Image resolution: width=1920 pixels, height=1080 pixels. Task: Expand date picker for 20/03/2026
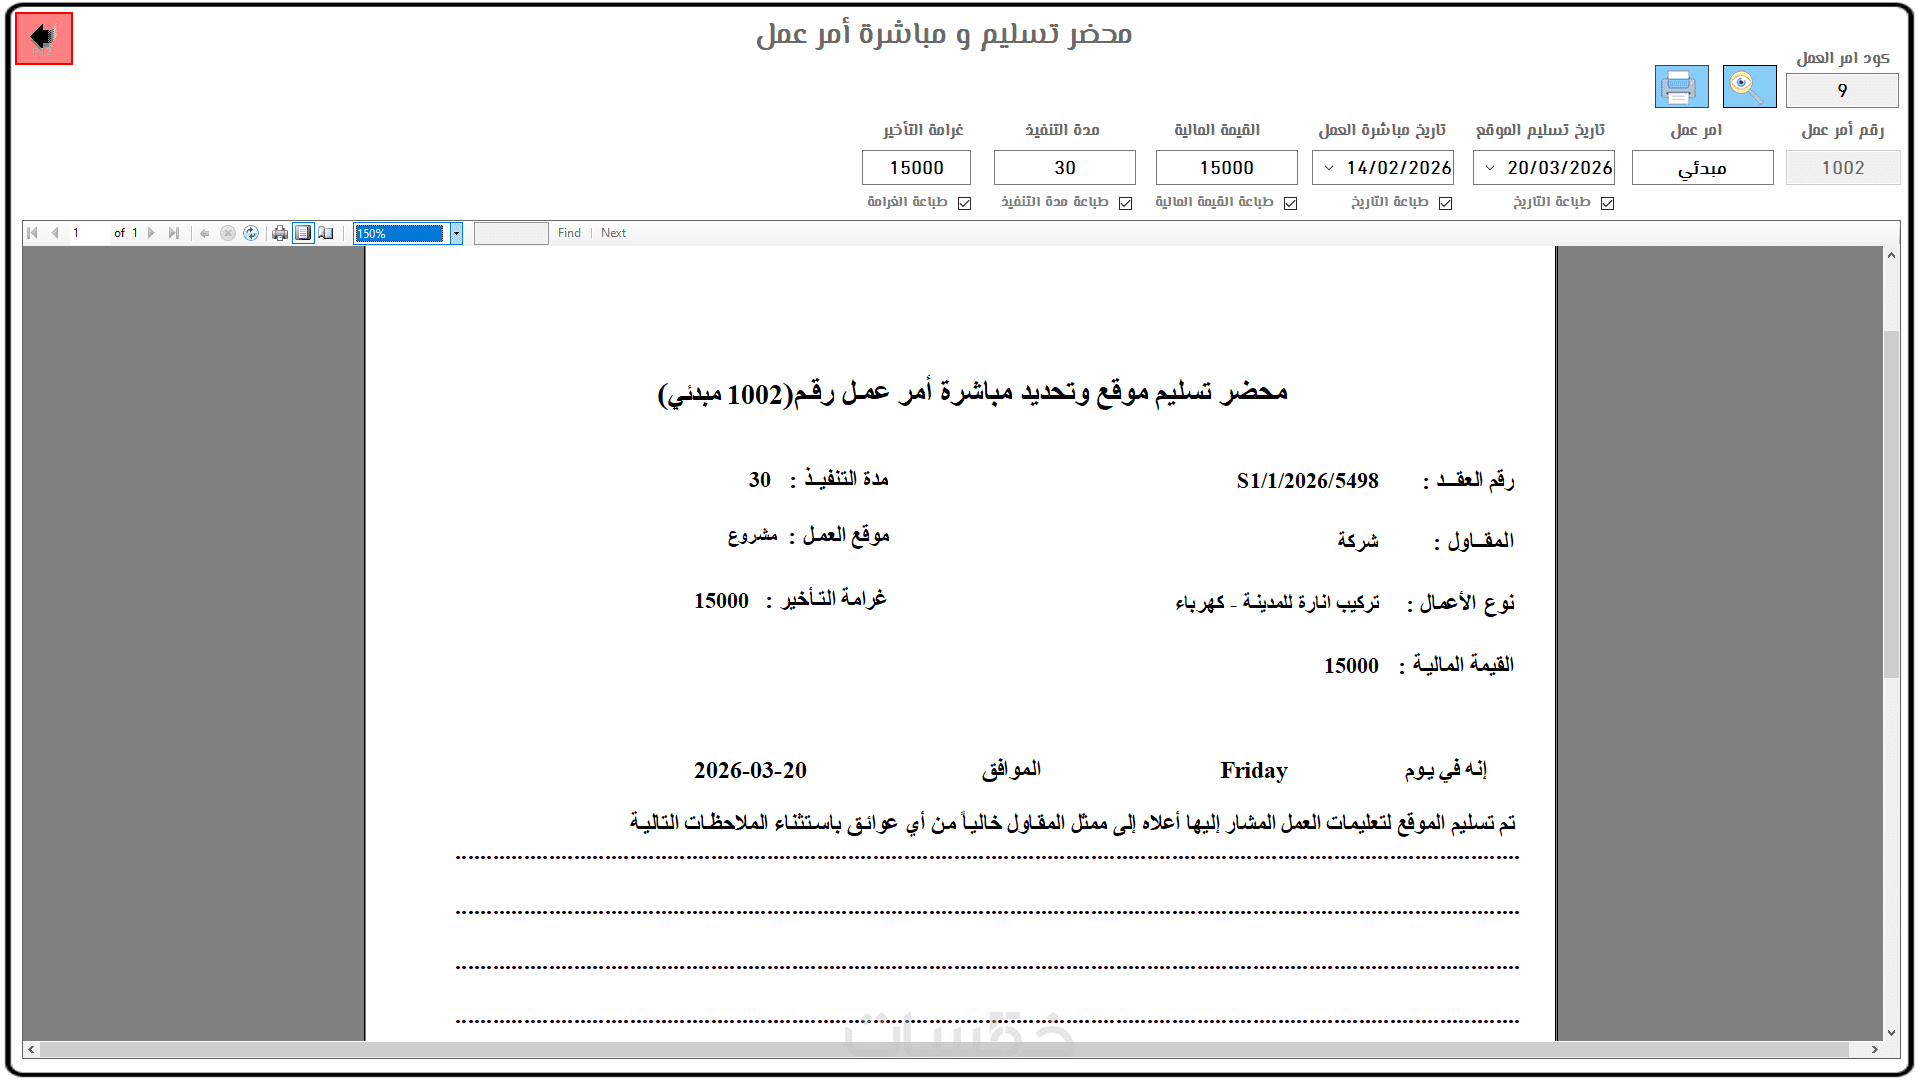coord(1490,168)
